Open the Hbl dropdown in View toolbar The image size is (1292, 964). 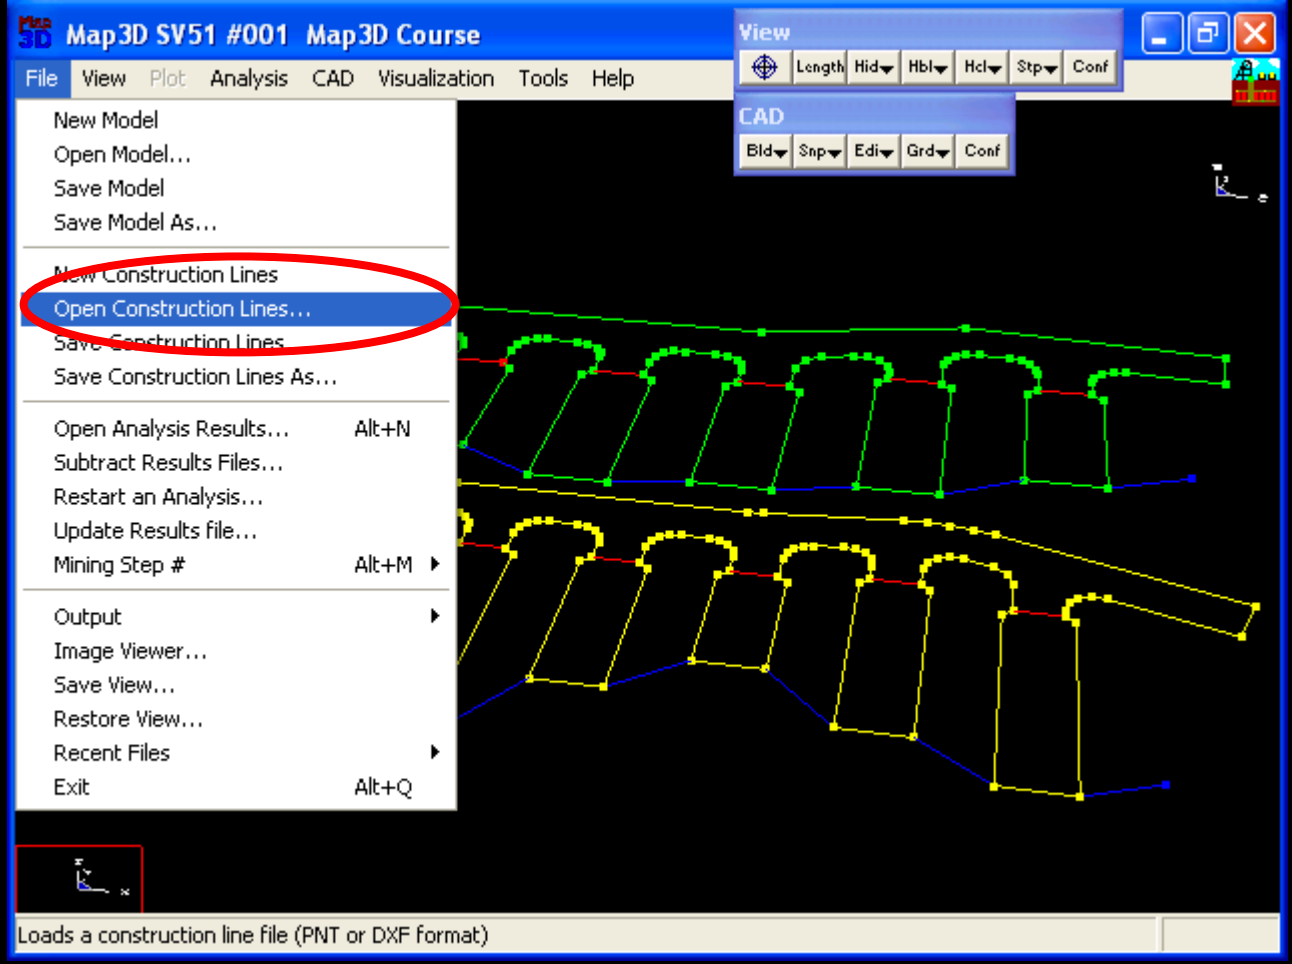tap(927, 67)
